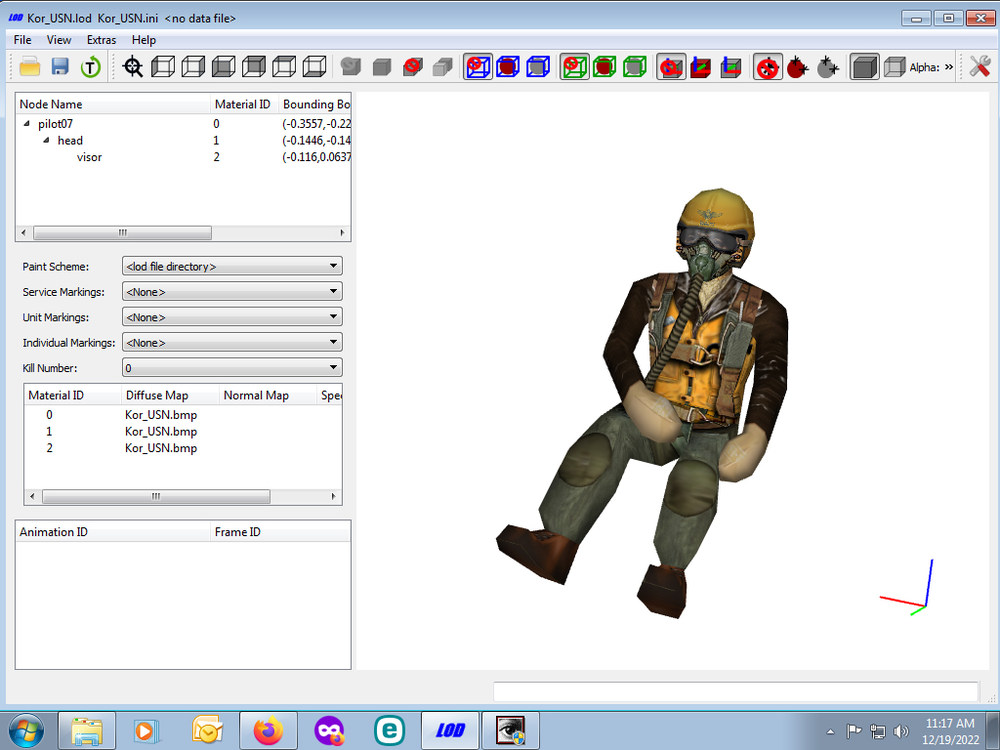
Task: Click the red sphere with sparkles icon
Action: (797, 66)
